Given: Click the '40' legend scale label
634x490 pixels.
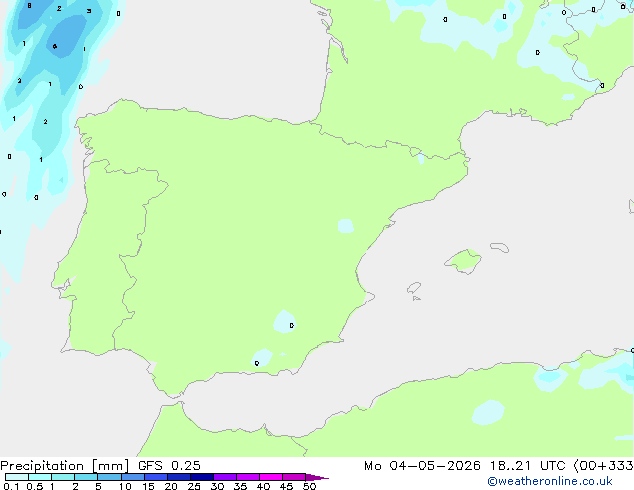Looking at the screenshot, I should coord(263,486).
